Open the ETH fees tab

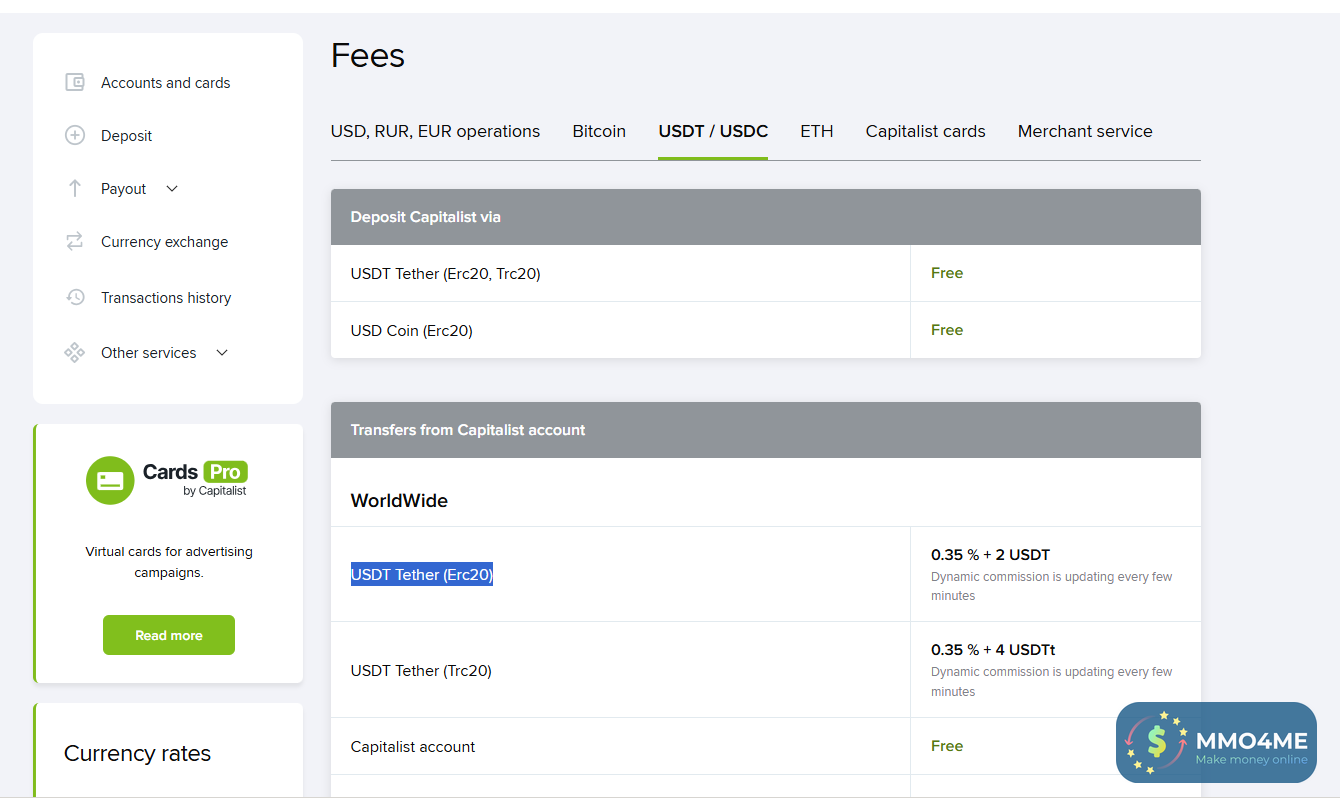tap(816, 132)
